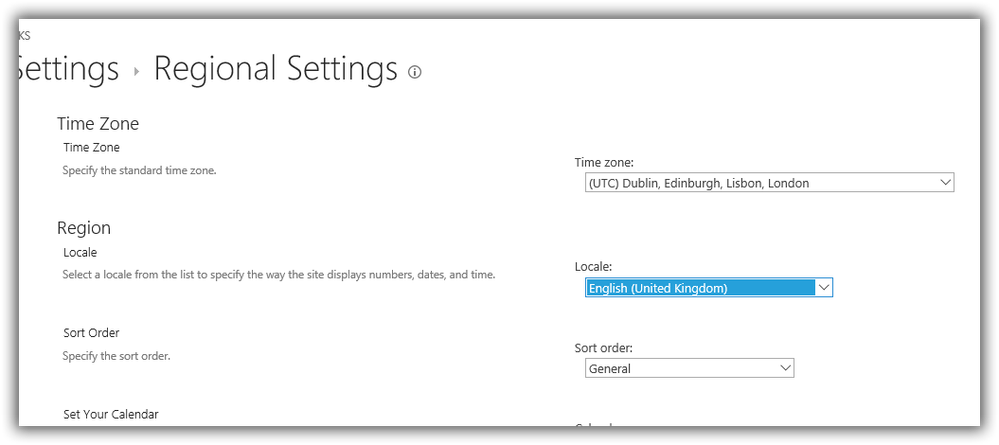Screen dimensions: 999x445
Task: Open the General sort order combo box
Action: coord(680,369)
